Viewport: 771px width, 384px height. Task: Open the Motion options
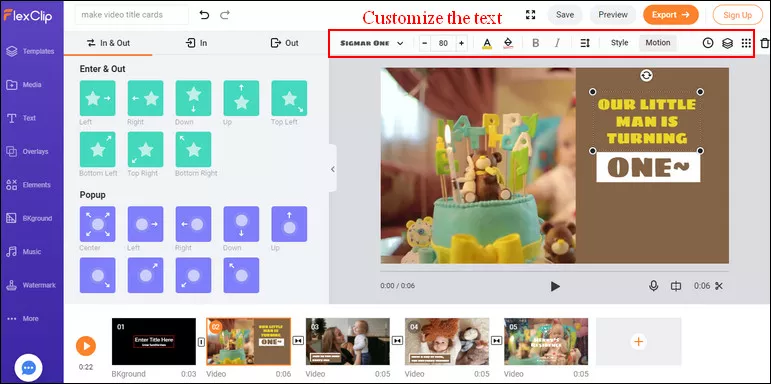[x=658, y=43]
